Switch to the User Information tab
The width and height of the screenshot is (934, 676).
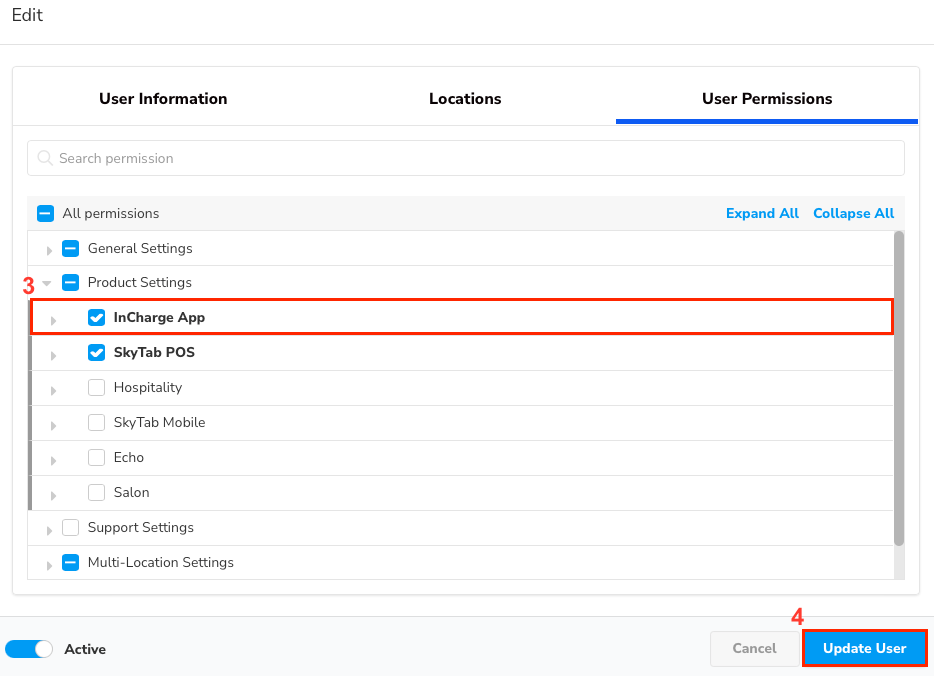[x=163, y=99]
